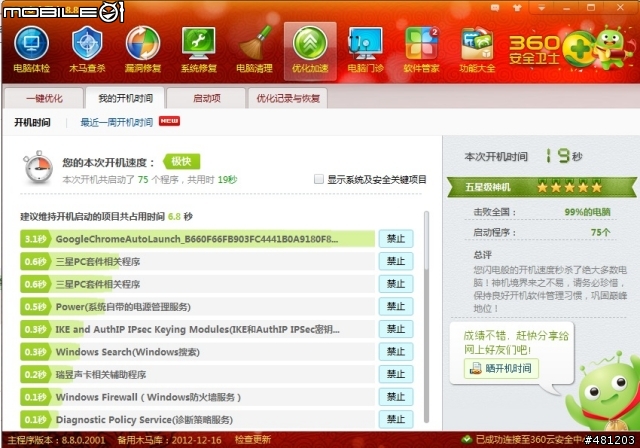Click 禁止 for IKE and AuthIP IPsec row
640x448 pixels.
point(396,329)
